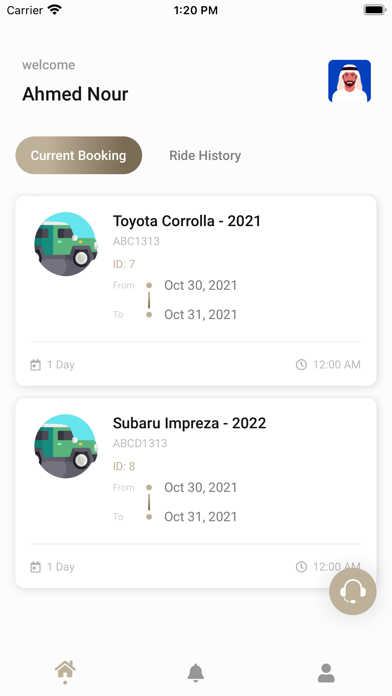Screen dimensions: 392x696
Task: Open Toyota Corrolla - 2021 booking title
Action: click(186, 221)
